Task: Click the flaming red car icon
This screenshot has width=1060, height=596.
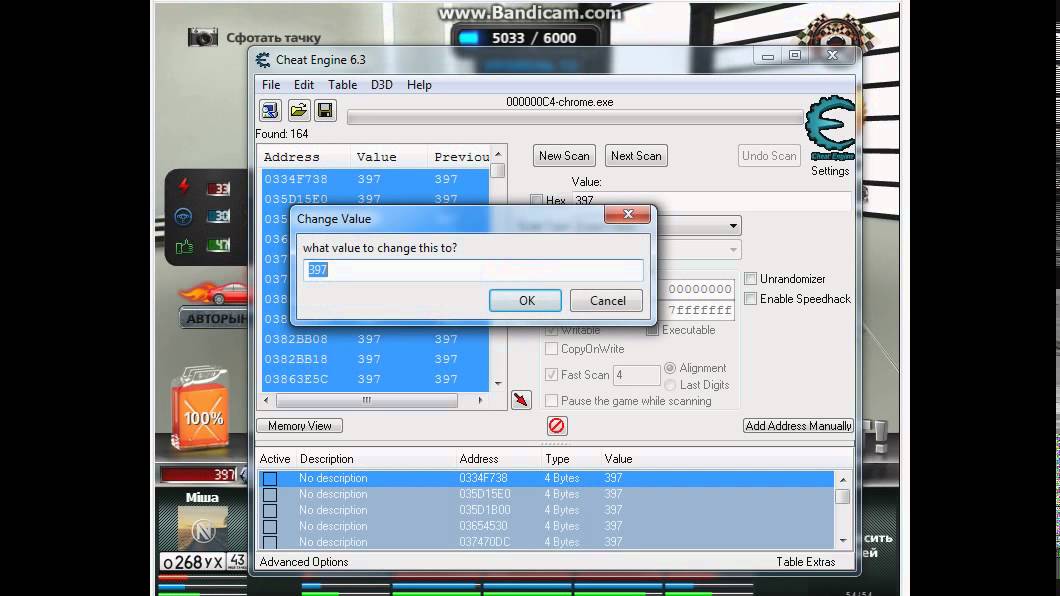Action: (215, 293)
